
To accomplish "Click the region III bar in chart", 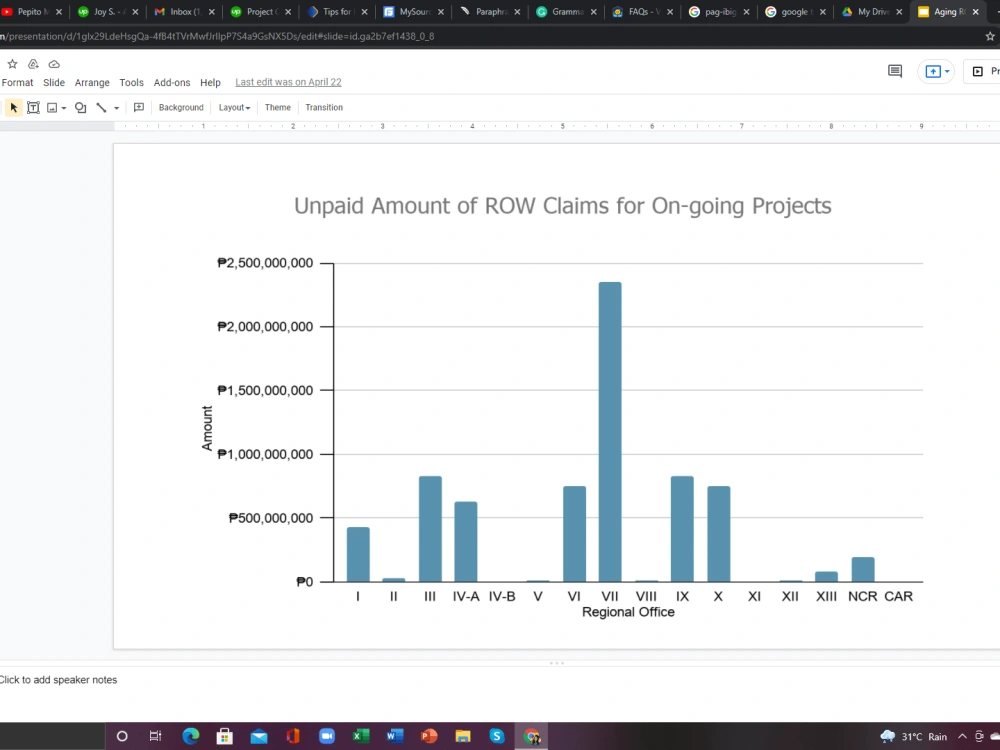I will pos(430,529).
